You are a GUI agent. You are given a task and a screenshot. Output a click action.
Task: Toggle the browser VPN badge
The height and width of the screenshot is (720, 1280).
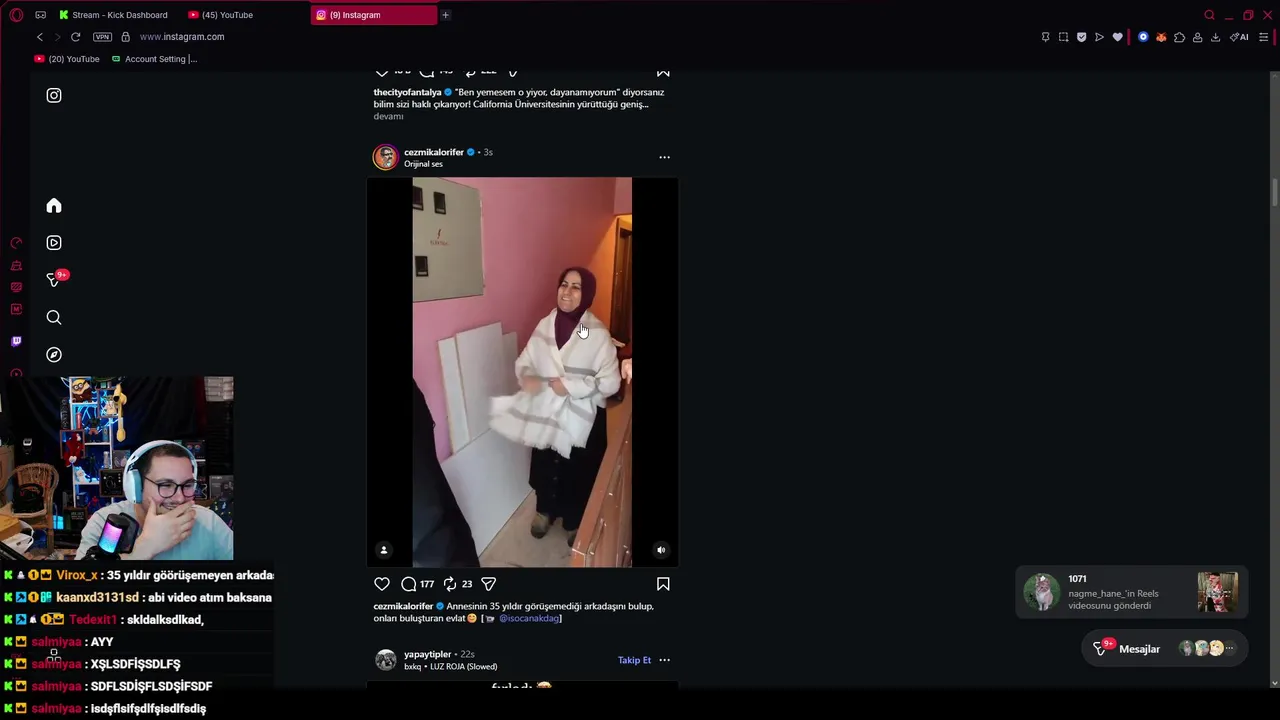coord(102,37)
